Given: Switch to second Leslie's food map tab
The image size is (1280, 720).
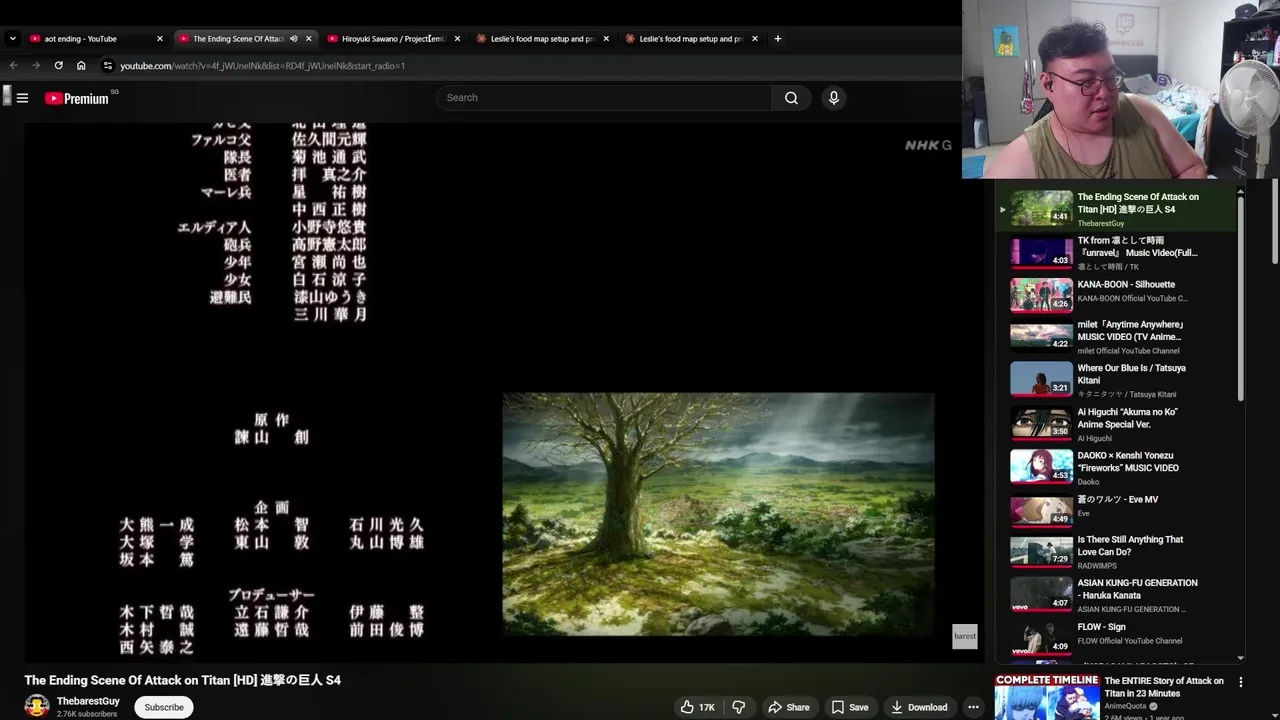Looking at the screenshot, I should click(x=690, y=39).
